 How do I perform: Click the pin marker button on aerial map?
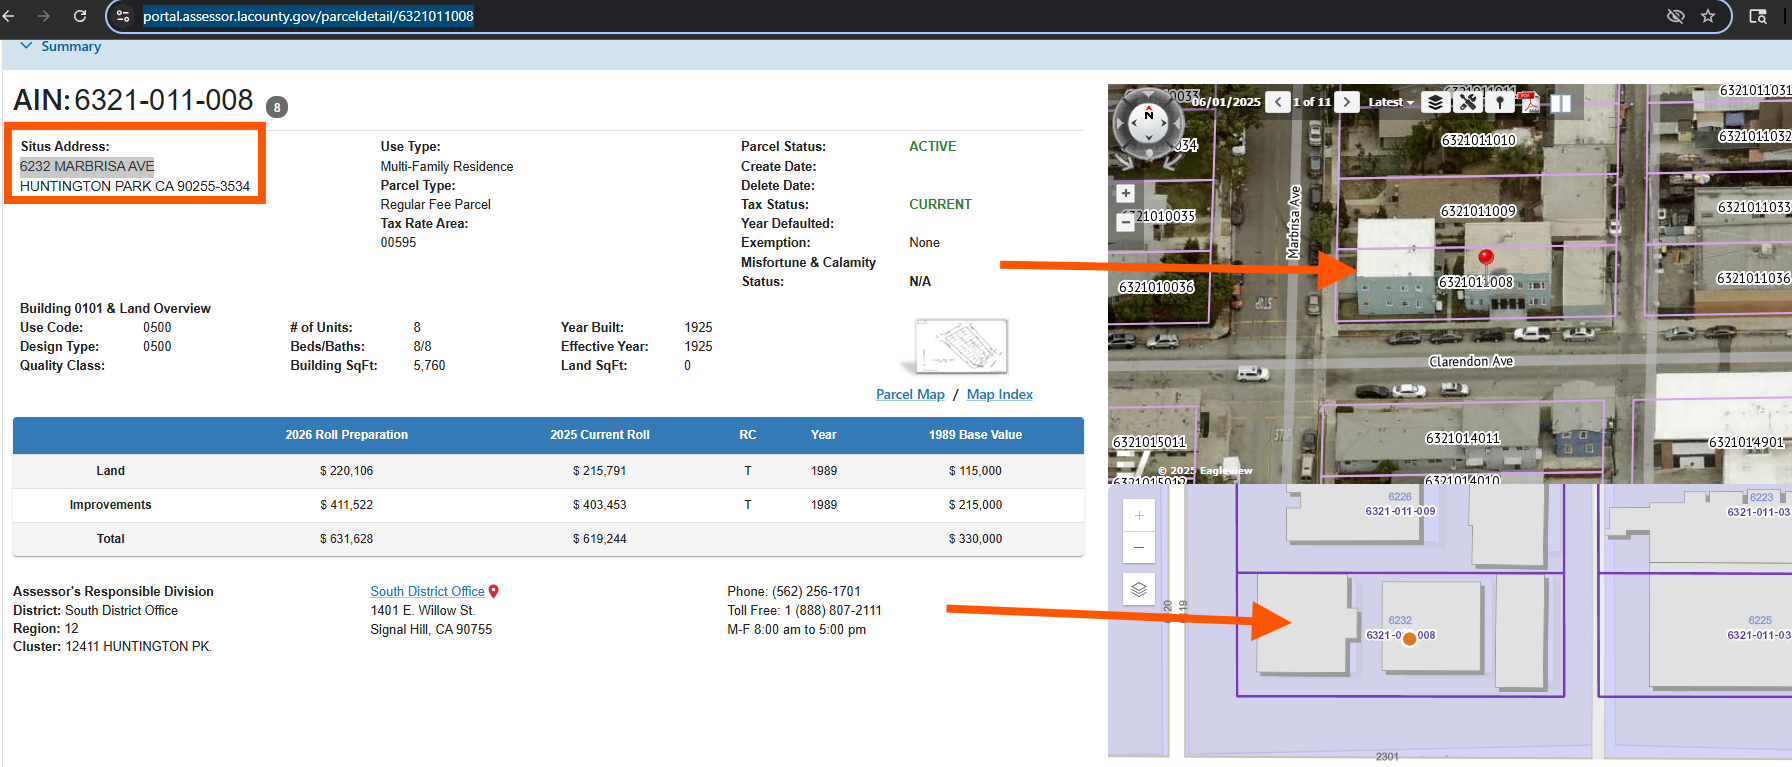[x=1499, y=102]
